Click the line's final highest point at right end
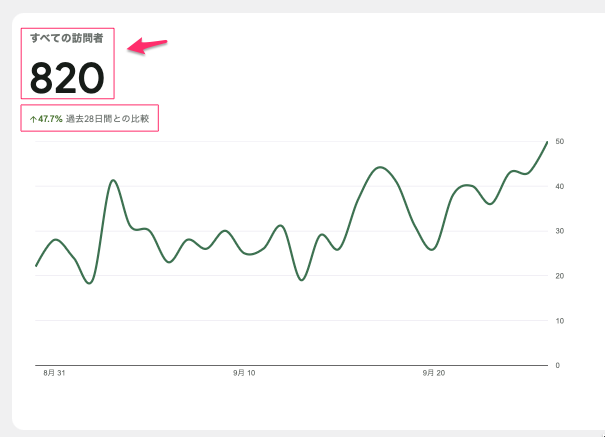This screenshot has height=437, width=605. tap(547, 142)
